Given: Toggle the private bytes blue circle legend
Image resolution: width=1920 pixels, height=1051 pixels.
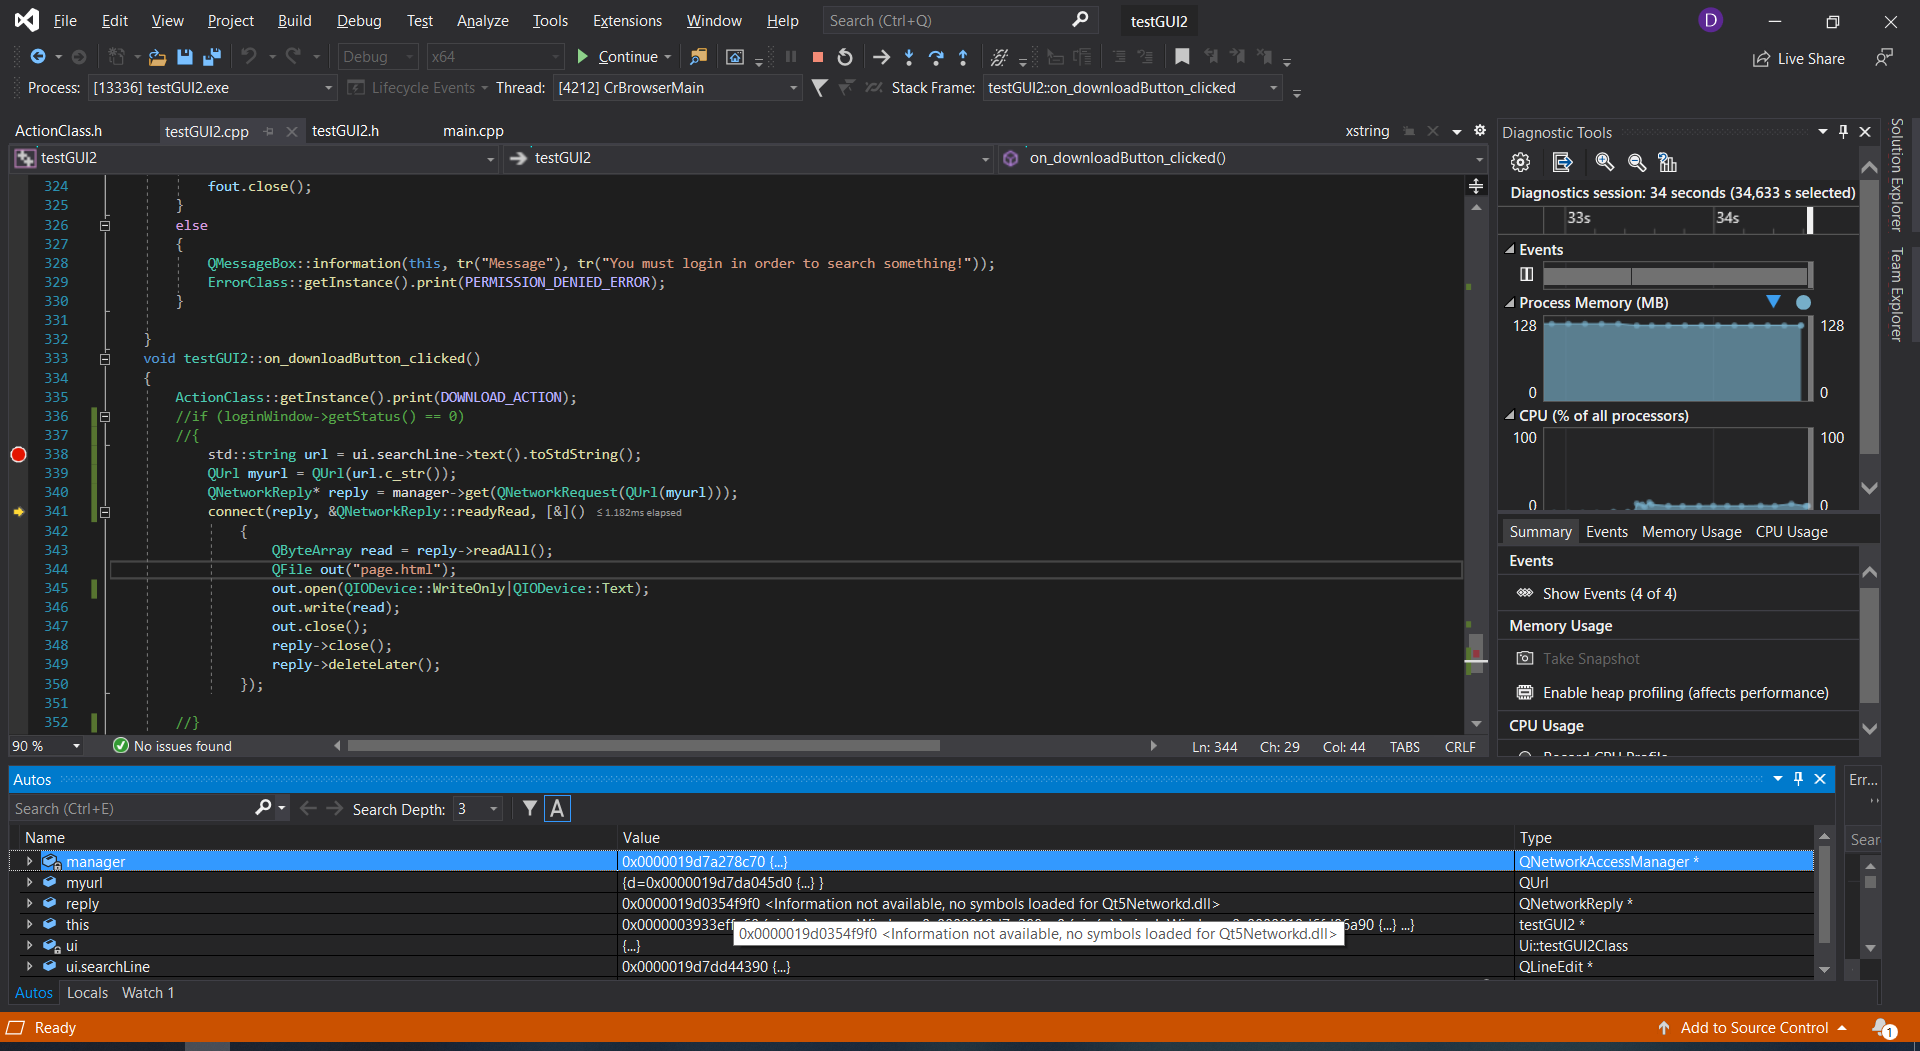Looking at the screenshot, I should 1803,302.
